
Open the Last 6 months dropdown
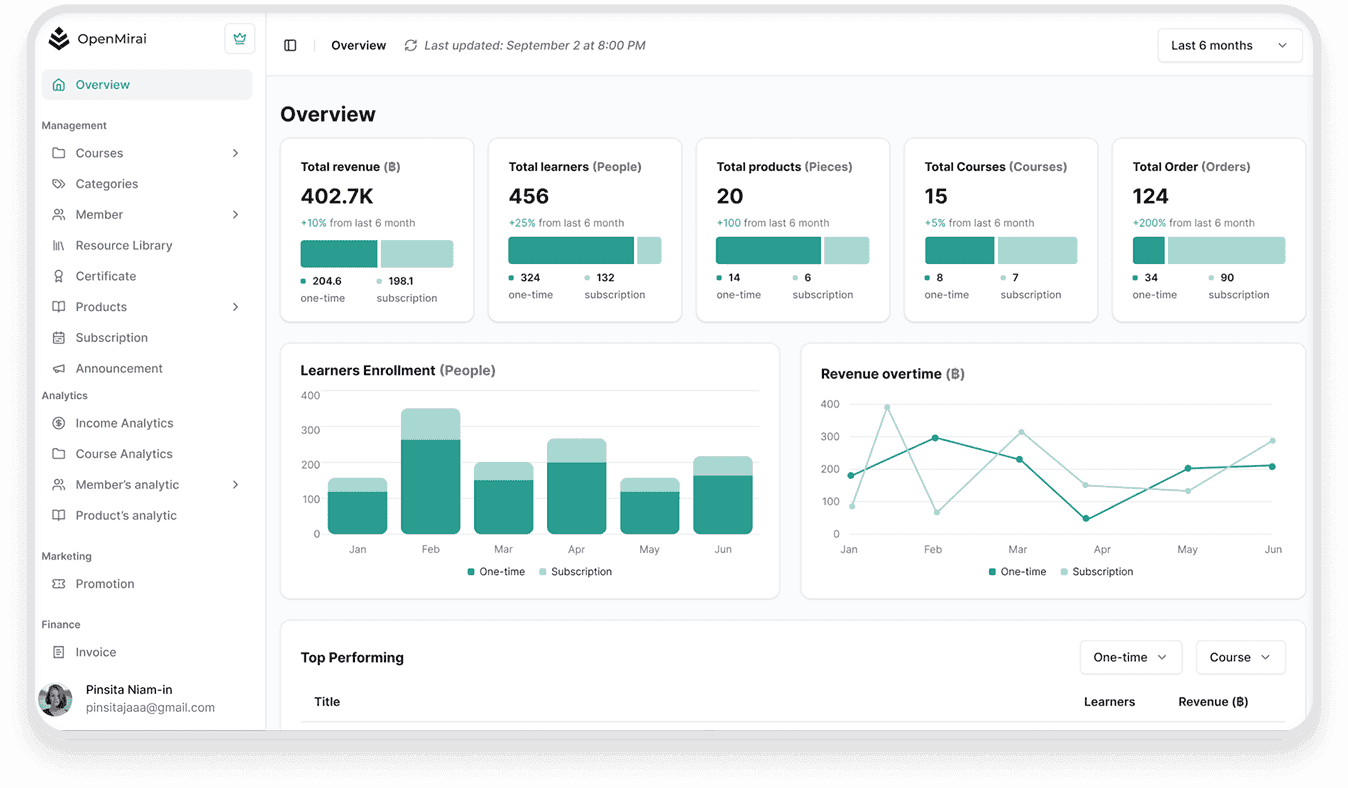[1229, 46]
